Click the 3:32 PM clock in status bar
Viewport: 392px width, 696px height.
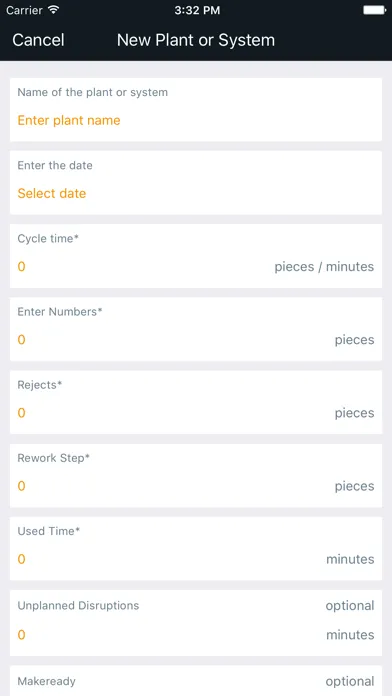197,11
